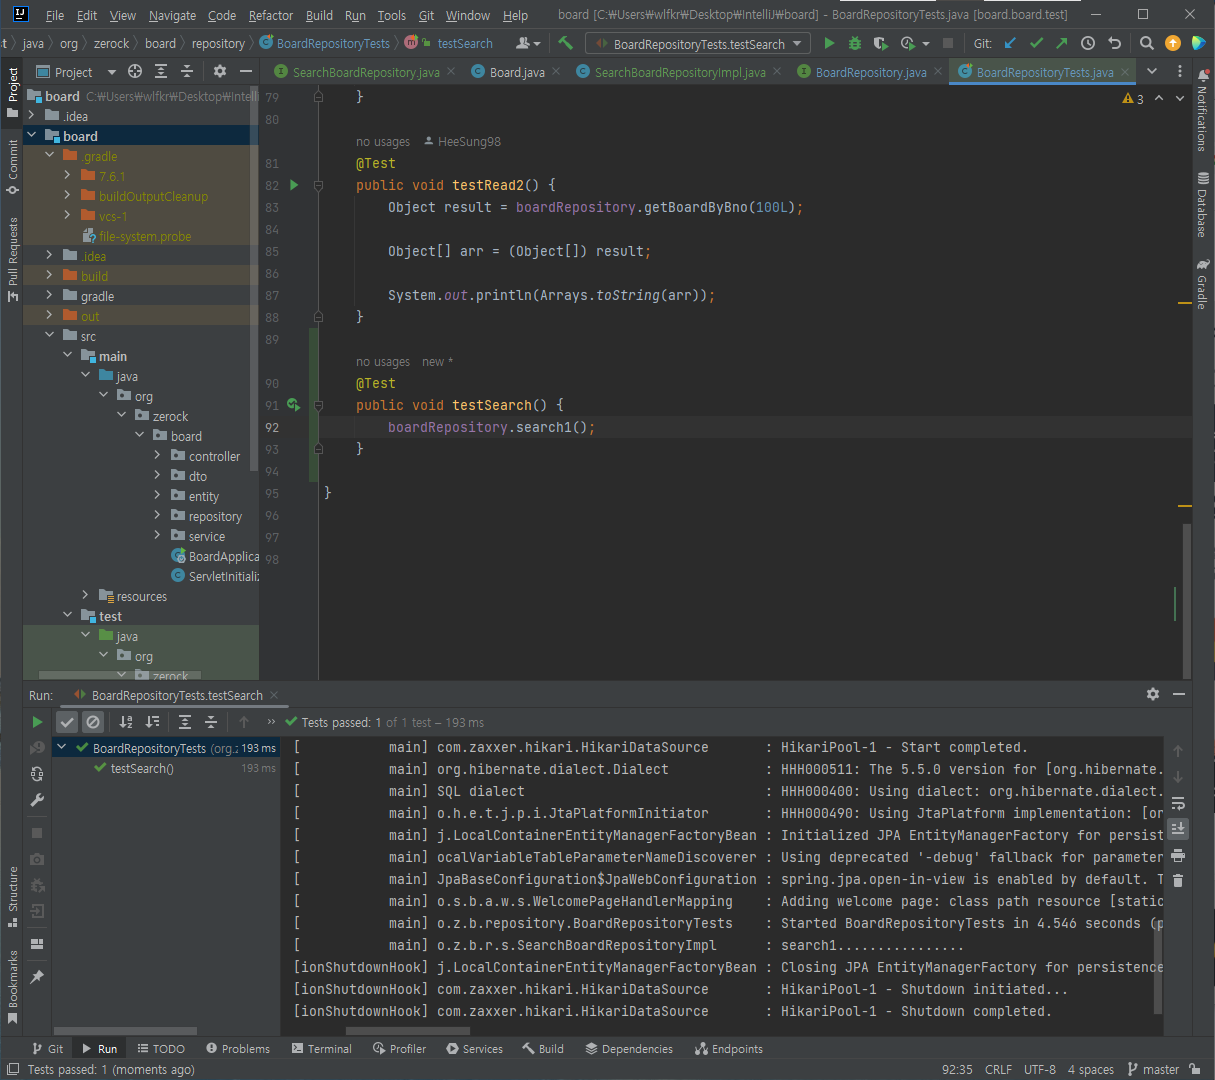Viewport: 1215px width, 1080px height.
Task: Open the Dependencies tool window
Action: (x=629, y=1049)
